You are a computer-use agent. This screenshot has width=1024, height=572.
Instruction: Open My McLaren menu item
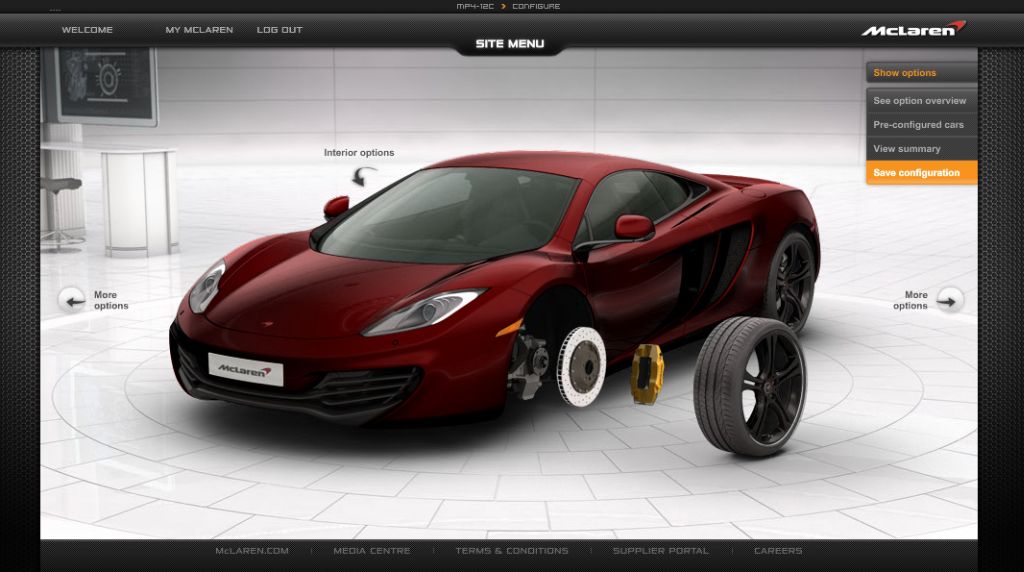click(x=199, y=30)
